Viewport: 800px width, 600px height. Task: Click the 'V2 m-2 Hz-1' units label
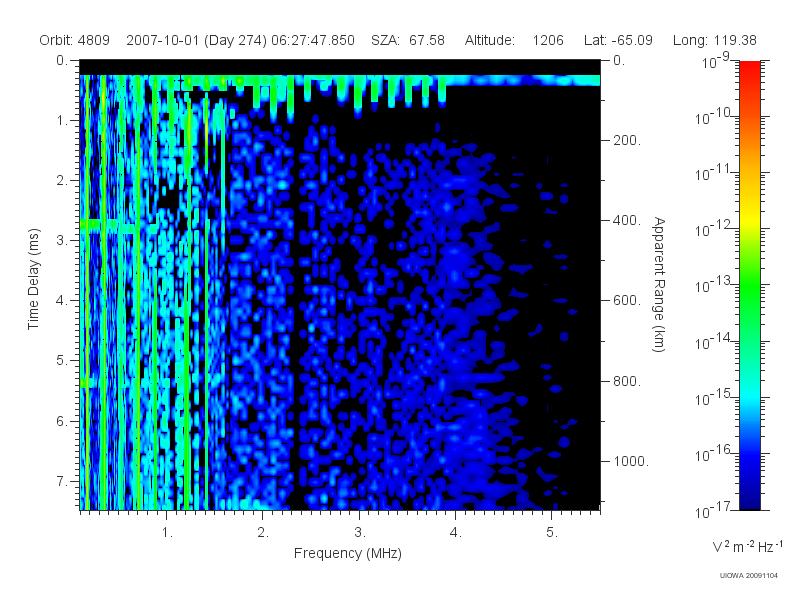click(x=747, y=546)
